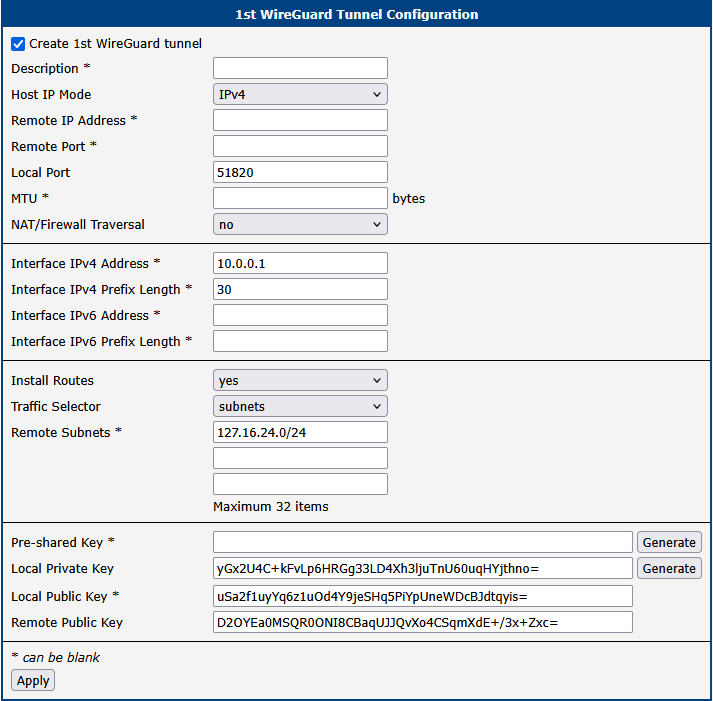Apply the WireGuard tunnel configuration
713x701 pixels.
pos(33,681)
